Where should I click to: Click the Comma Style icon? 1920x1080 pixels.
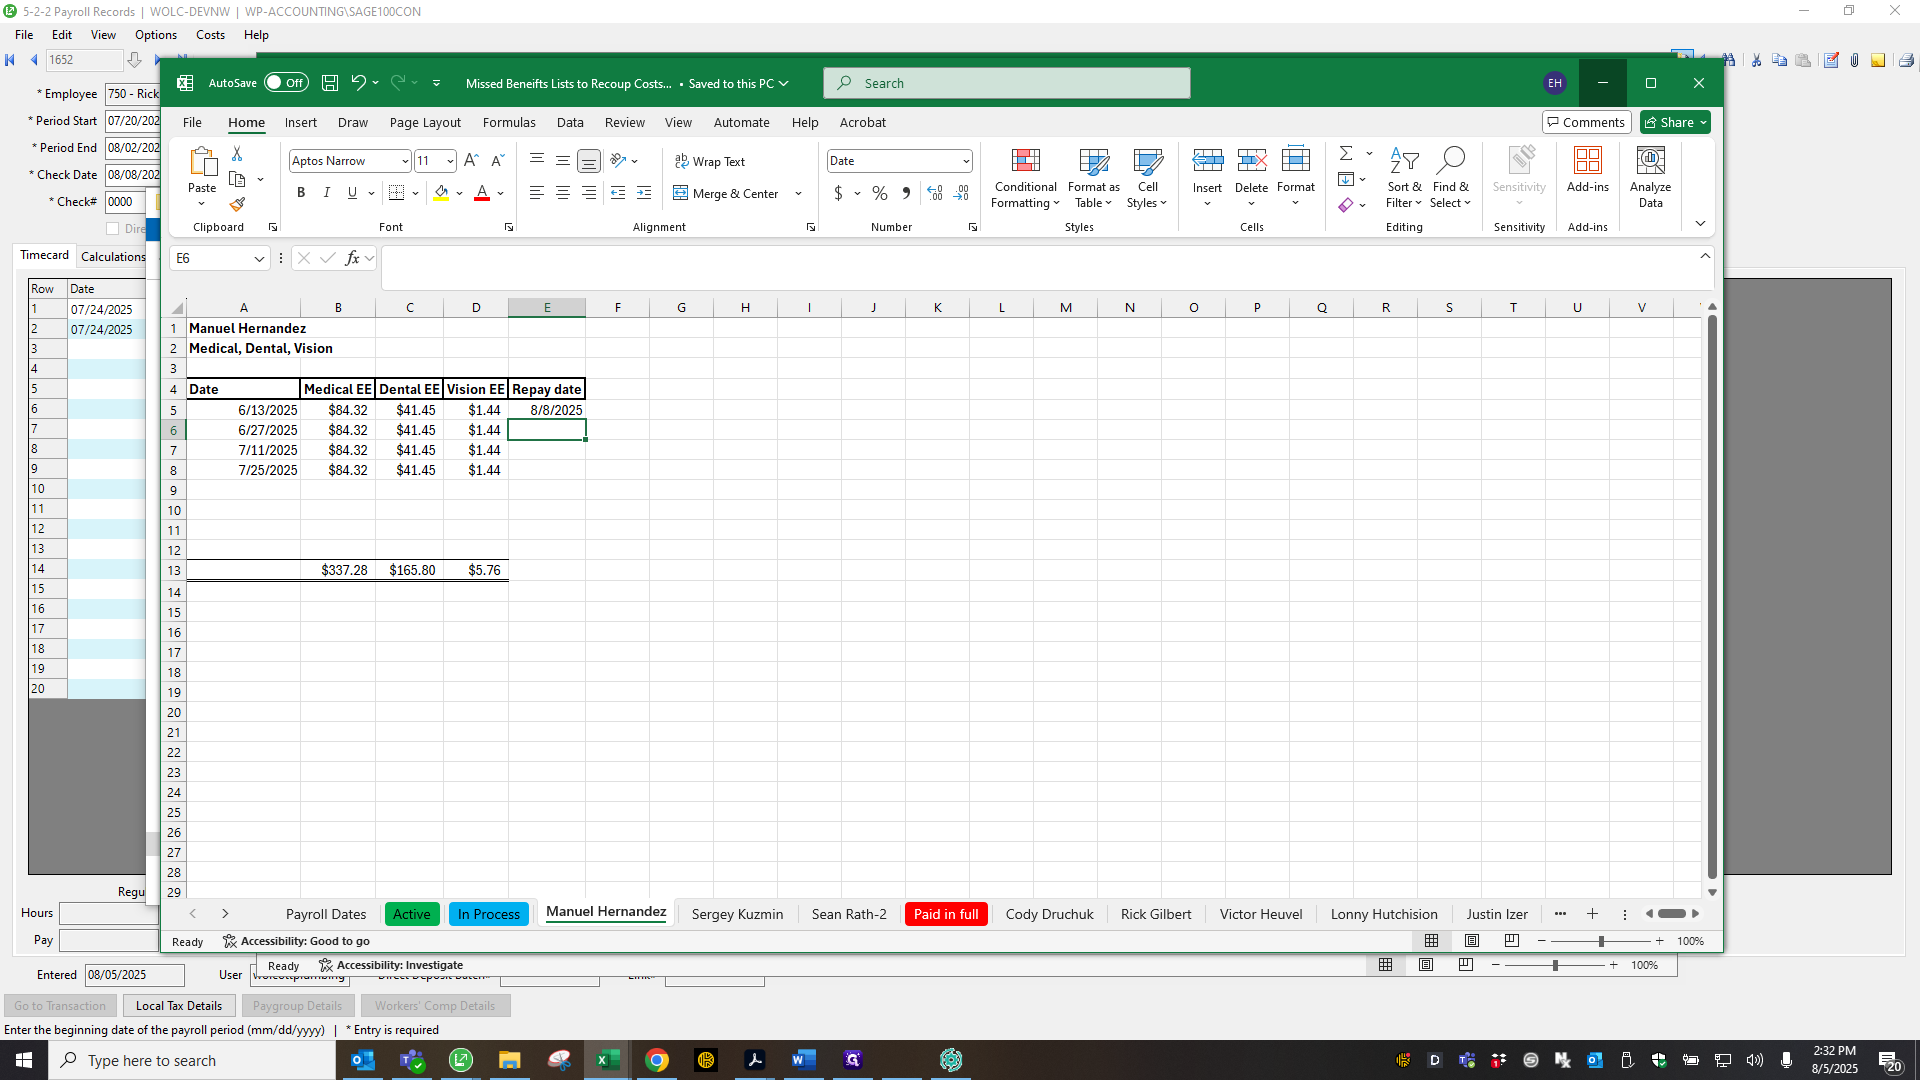coord(906,193)
